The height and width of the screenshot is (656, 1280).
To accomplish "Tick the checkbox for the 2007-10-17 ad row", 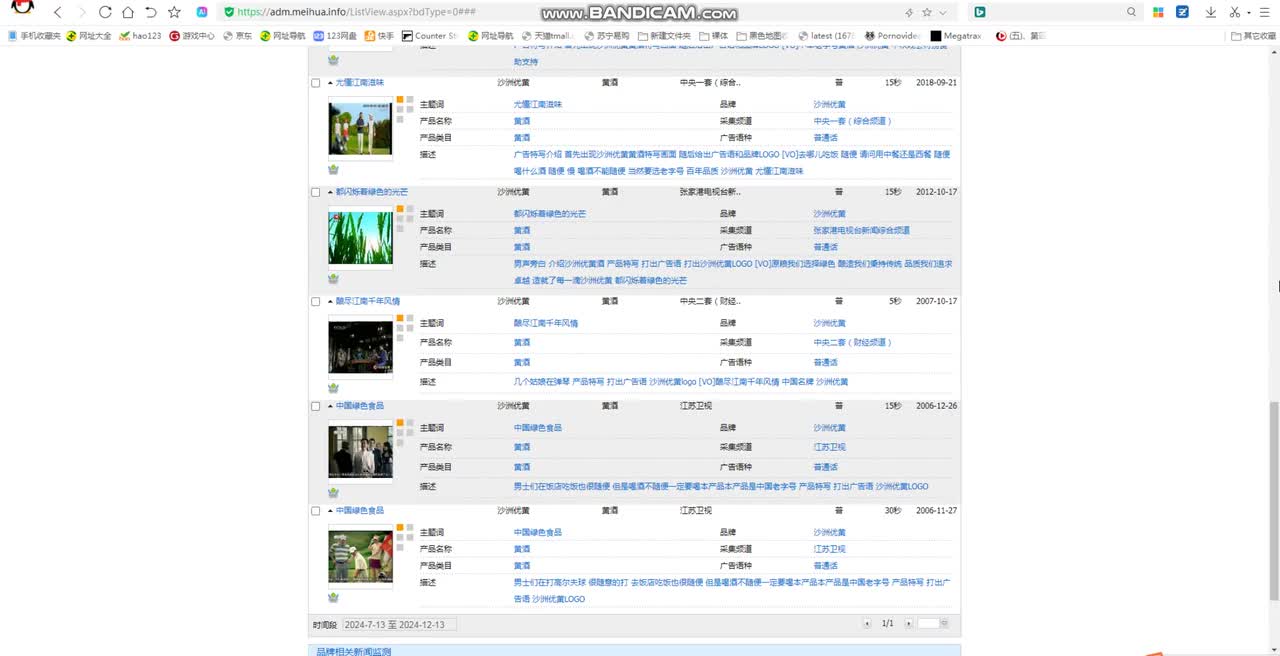I will pos(316,301).
